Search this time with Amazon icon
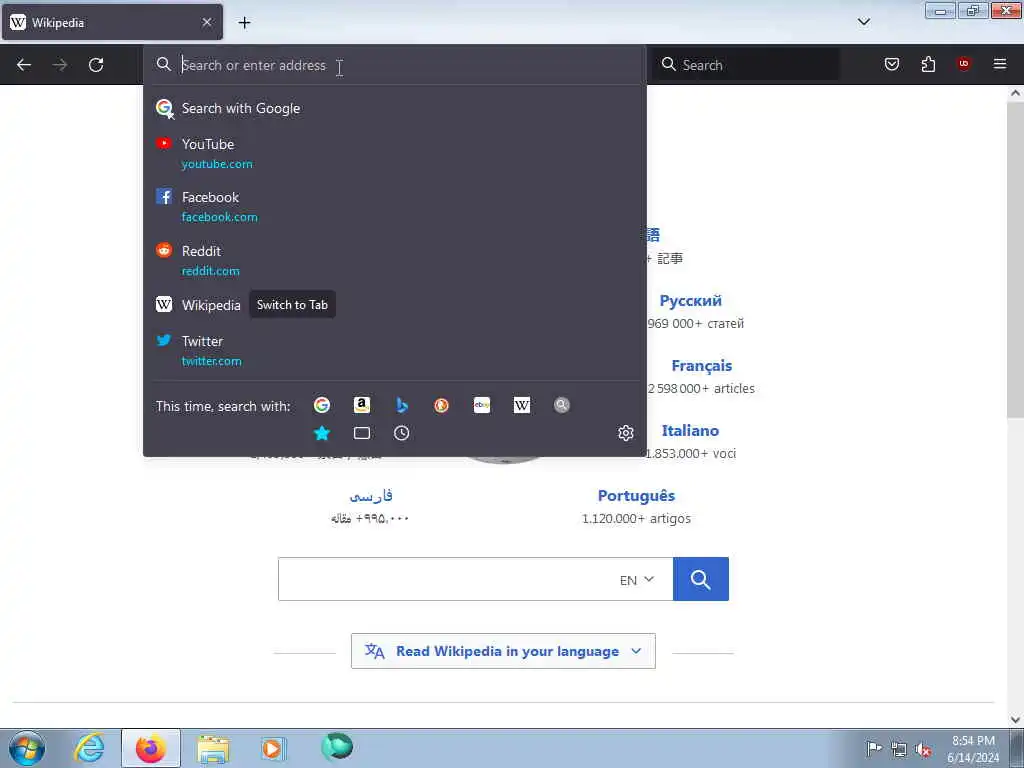The width and height of the screenshot is (1024, 768). click(x=362, y=406)
